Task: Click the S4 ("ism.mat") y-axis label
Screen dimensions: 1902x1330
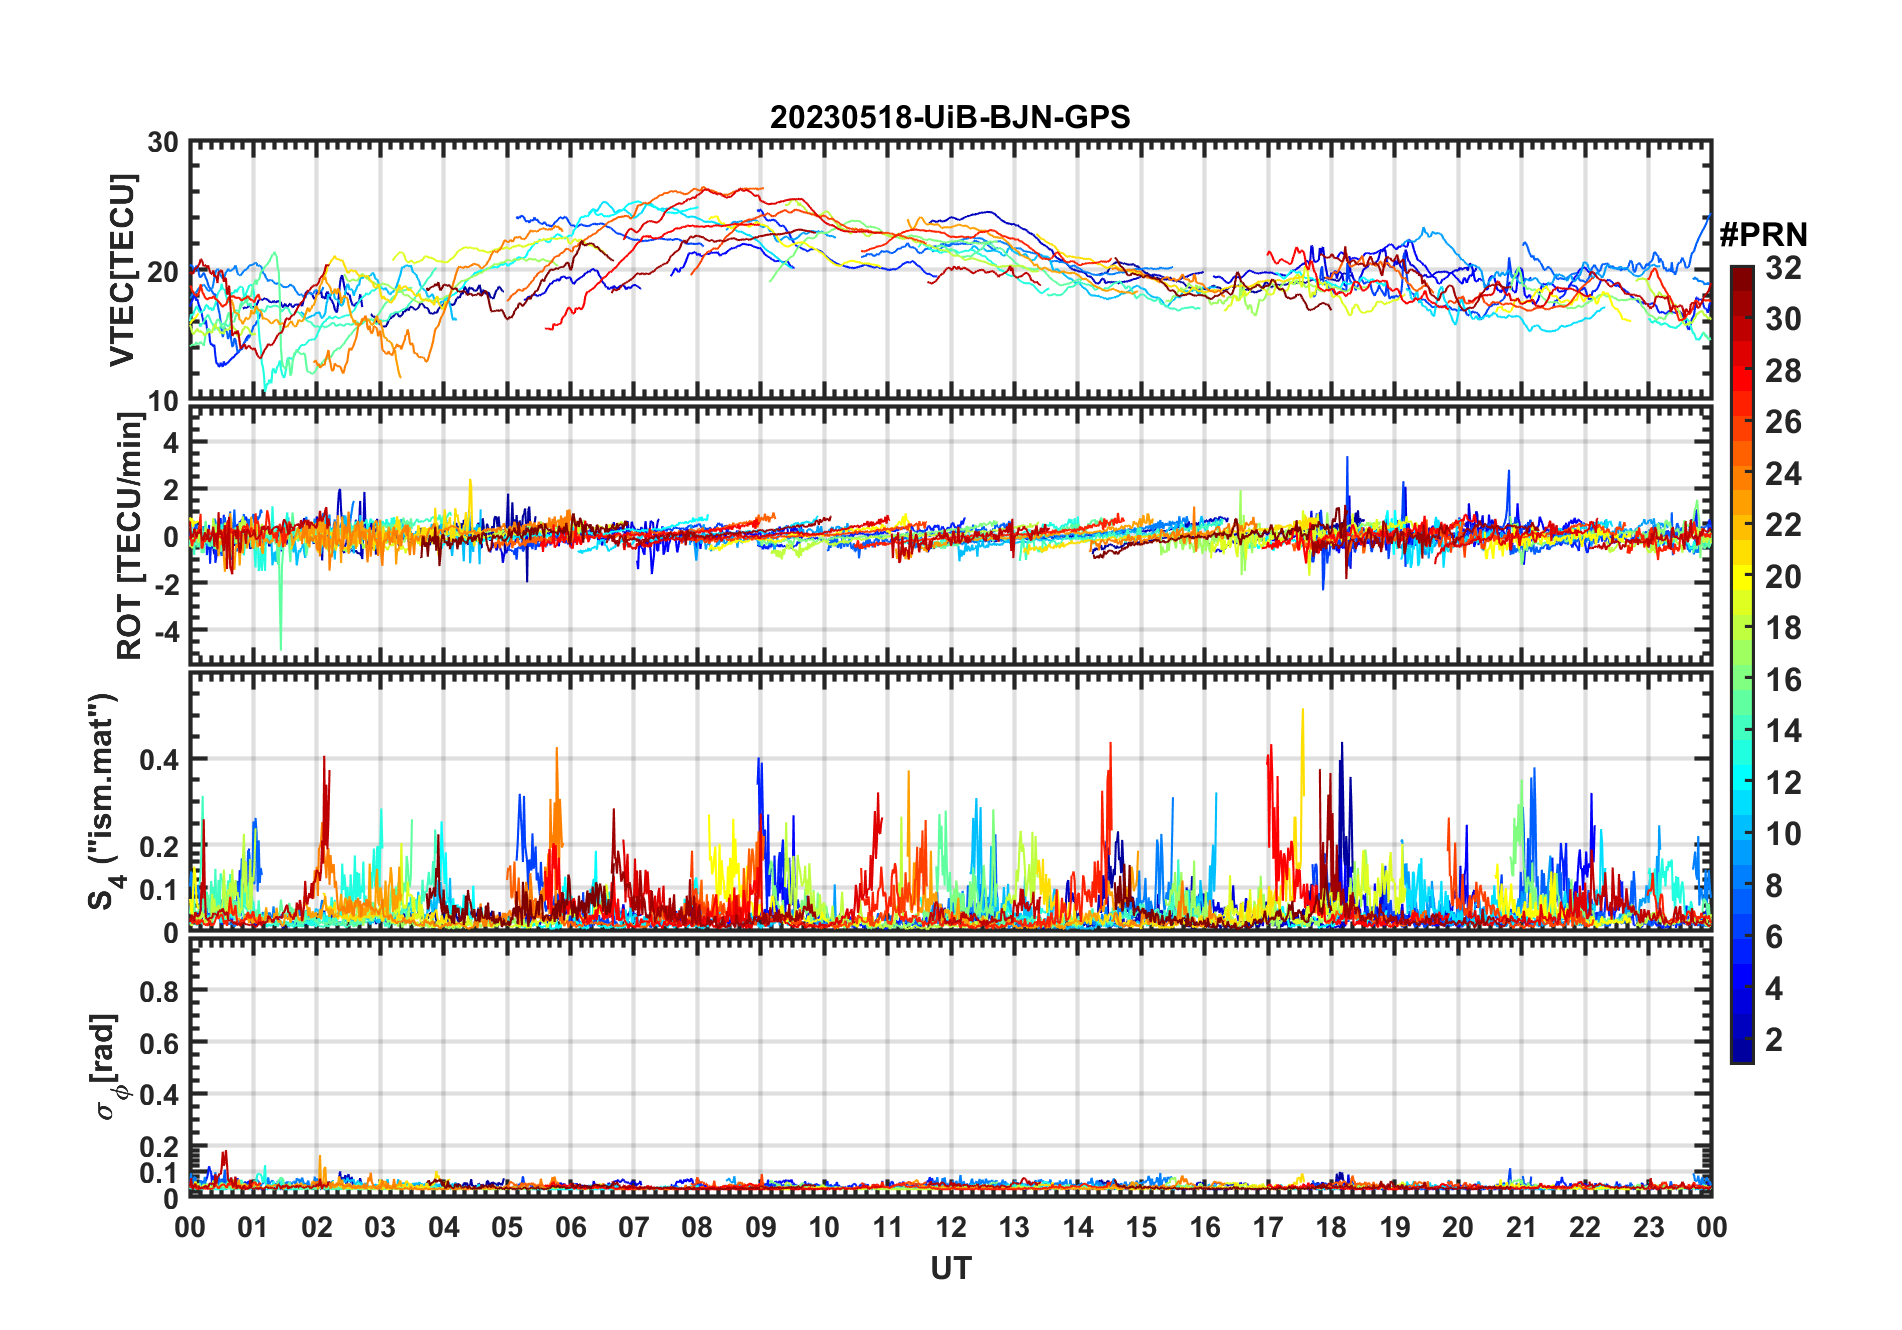Action: point(104,801)
